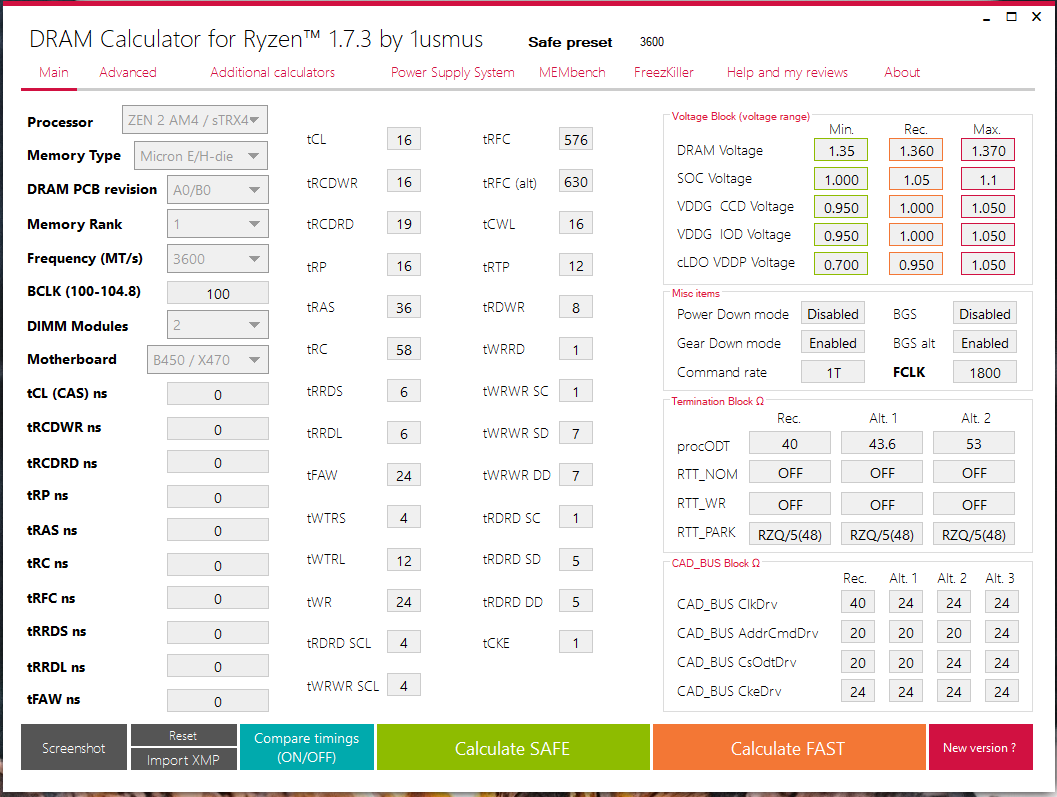Click the tRFC ns input field
1057x797 pixels.
tap(218, 598)
